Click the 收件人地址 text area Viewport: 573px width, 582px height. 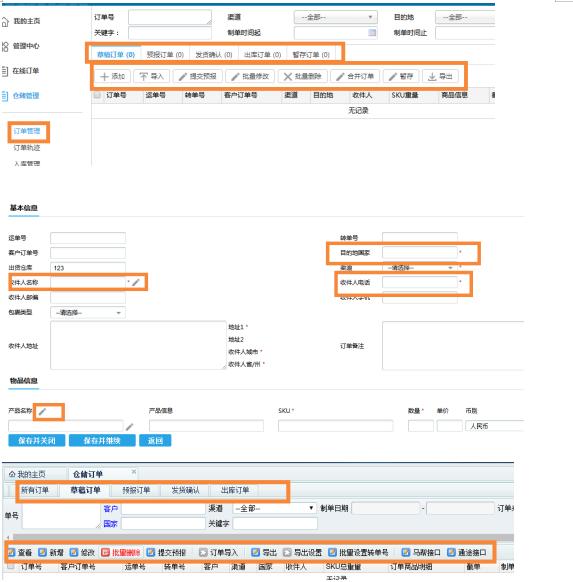(138, 346)
